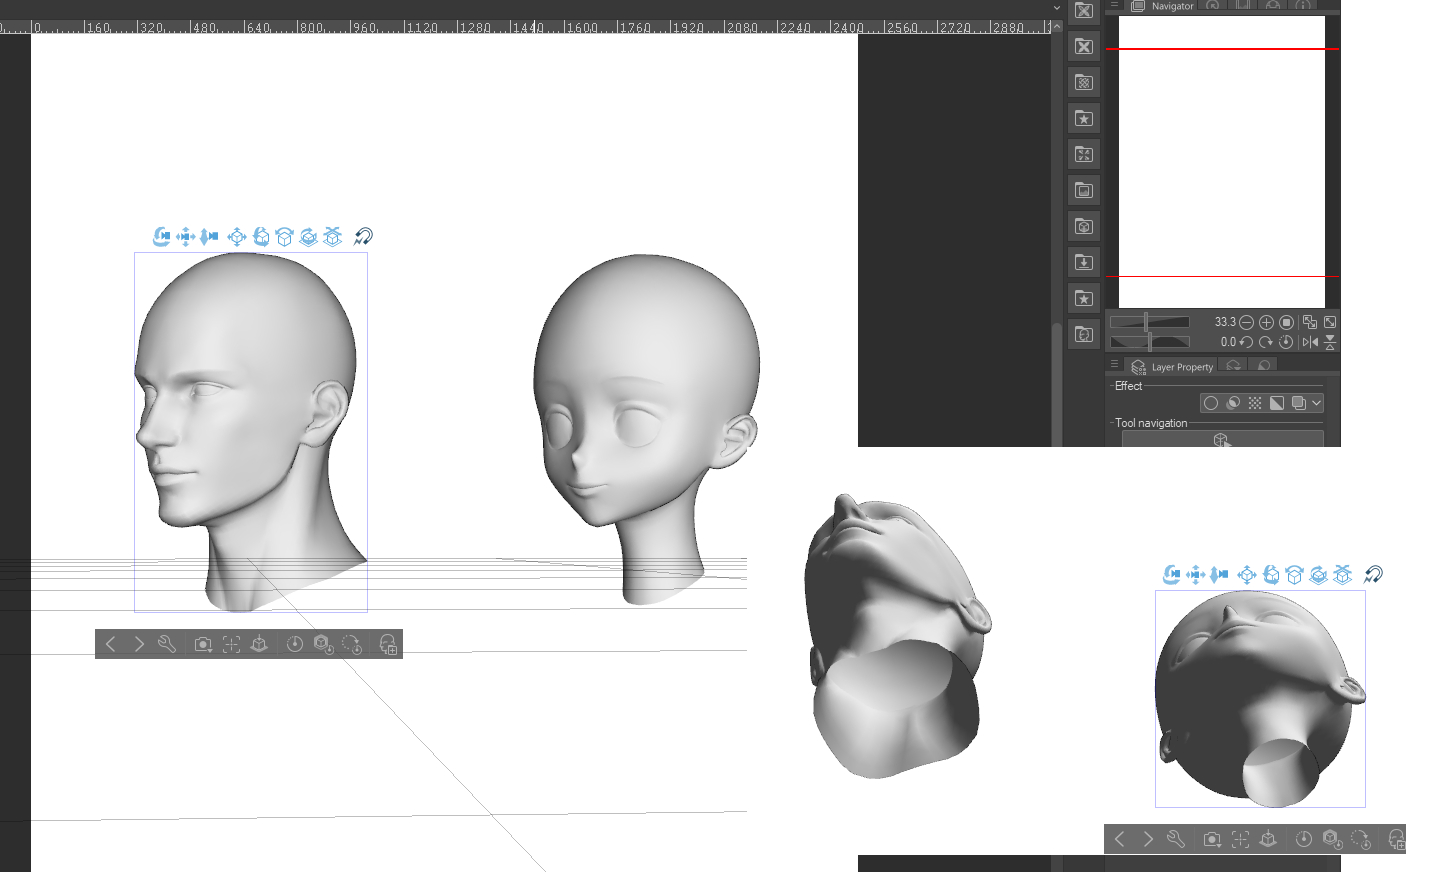Viewport: 1443px width, 872px height.
Task: Select move-object manipulator above upturned ball head
Action: coord(1247,575)
